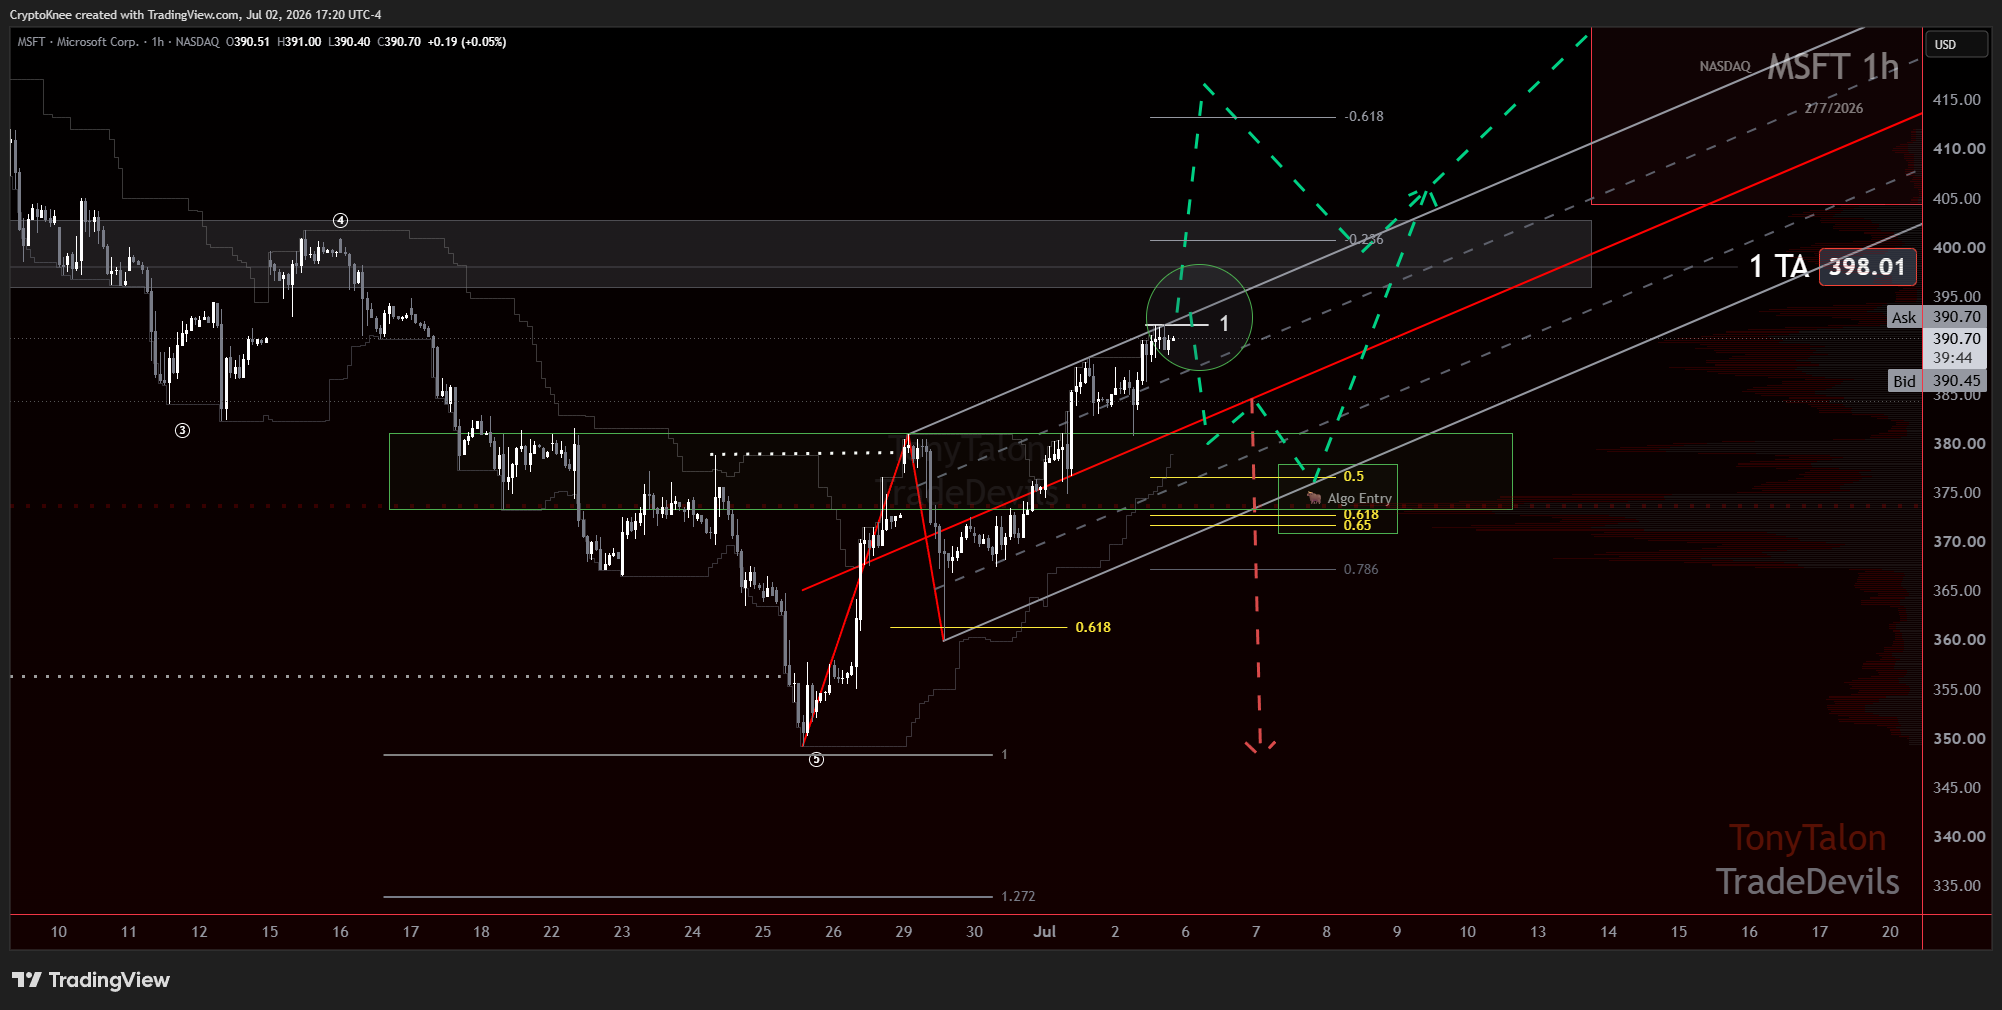Screen dimensions: 2002x1010
Task: Select the circled wave 3 marker
Action: 182,431
